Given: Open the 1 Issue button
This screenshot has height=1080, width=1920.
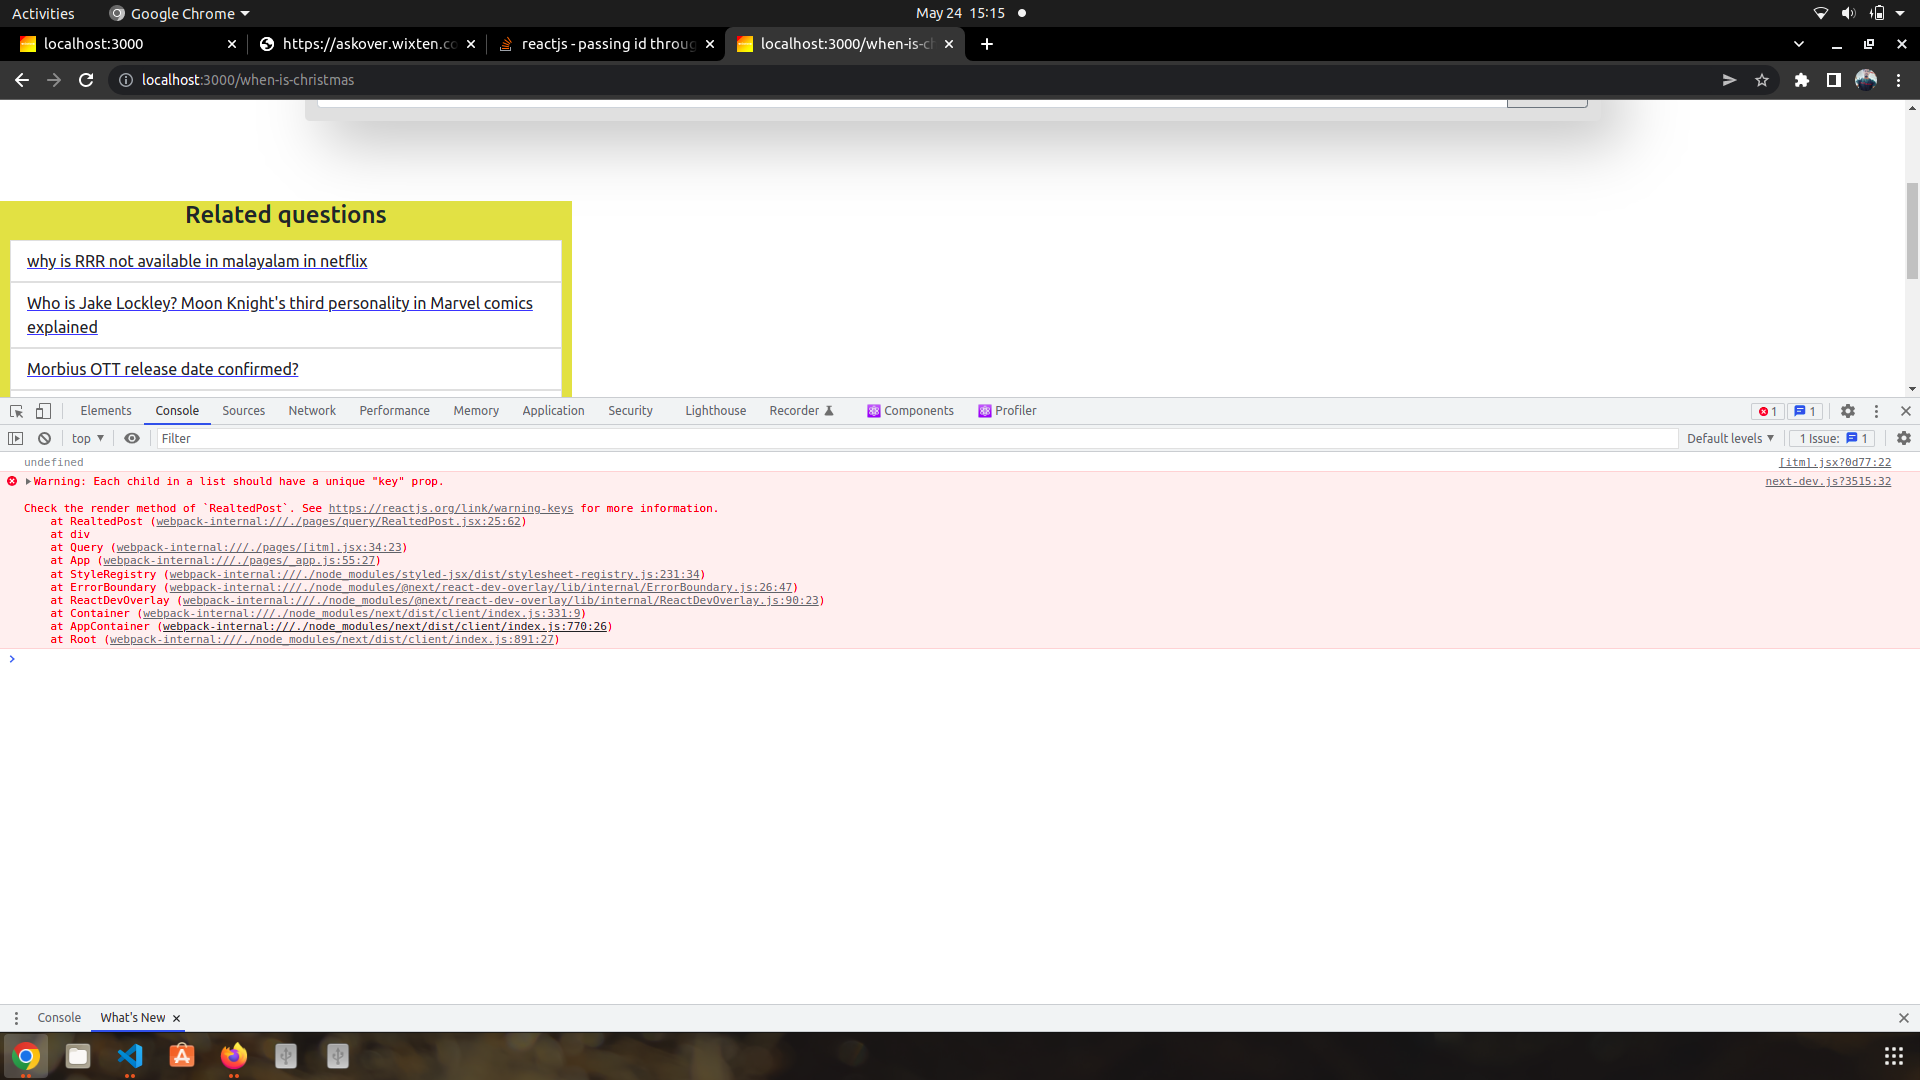Looking at the screenshot, I should pos(1833,438).
